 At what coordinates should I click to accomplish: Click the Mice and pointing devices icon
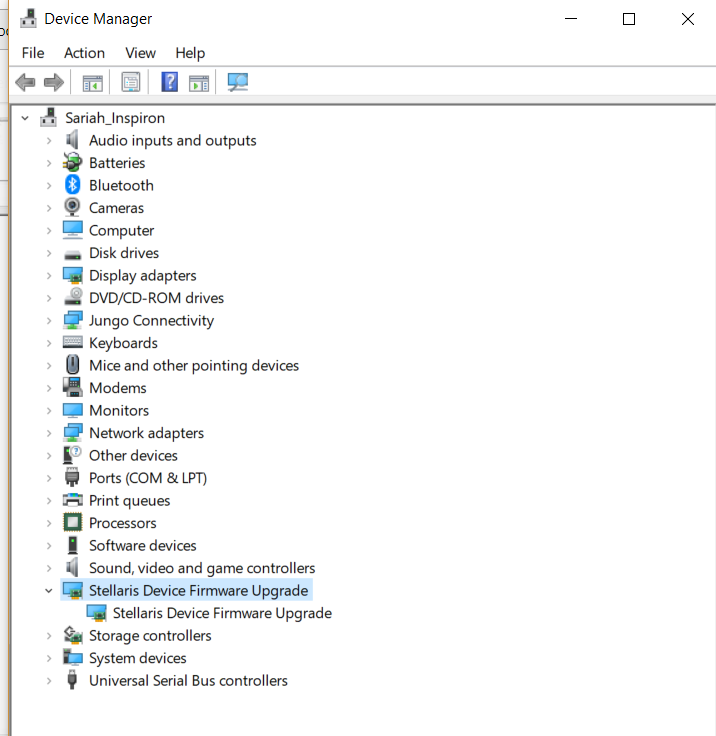pos(72,365)
